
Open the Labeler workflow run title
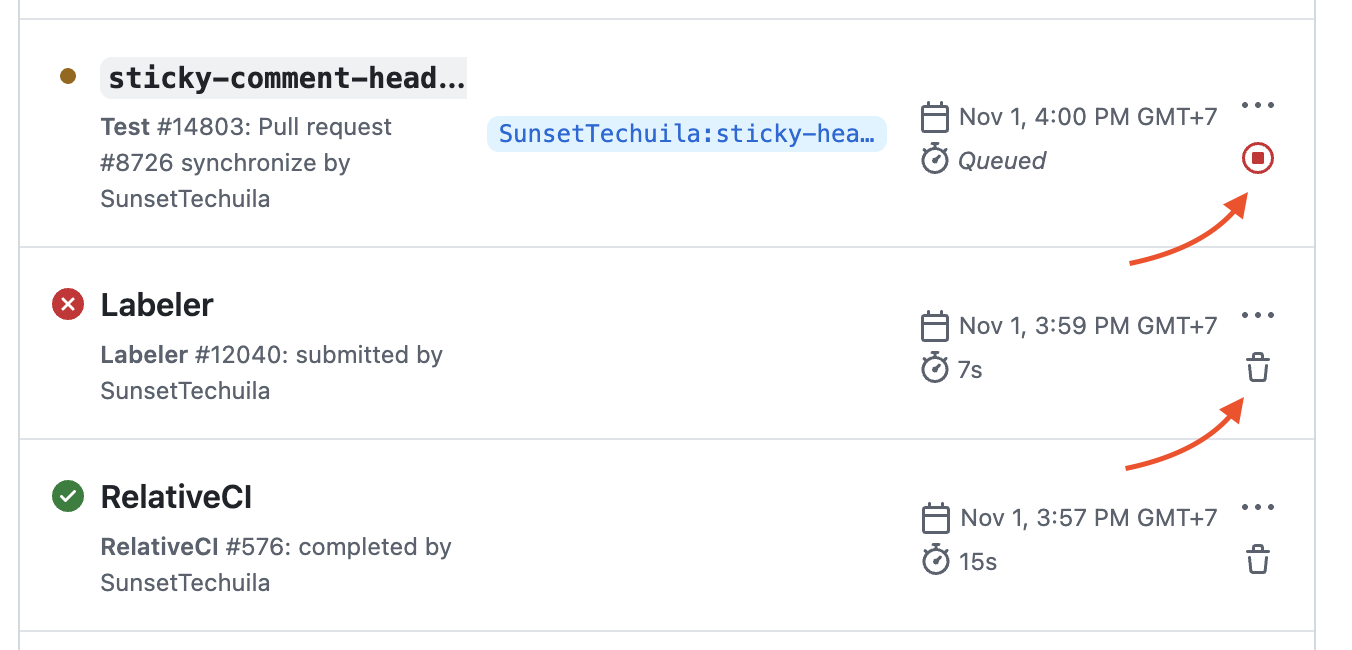(157, 305)
